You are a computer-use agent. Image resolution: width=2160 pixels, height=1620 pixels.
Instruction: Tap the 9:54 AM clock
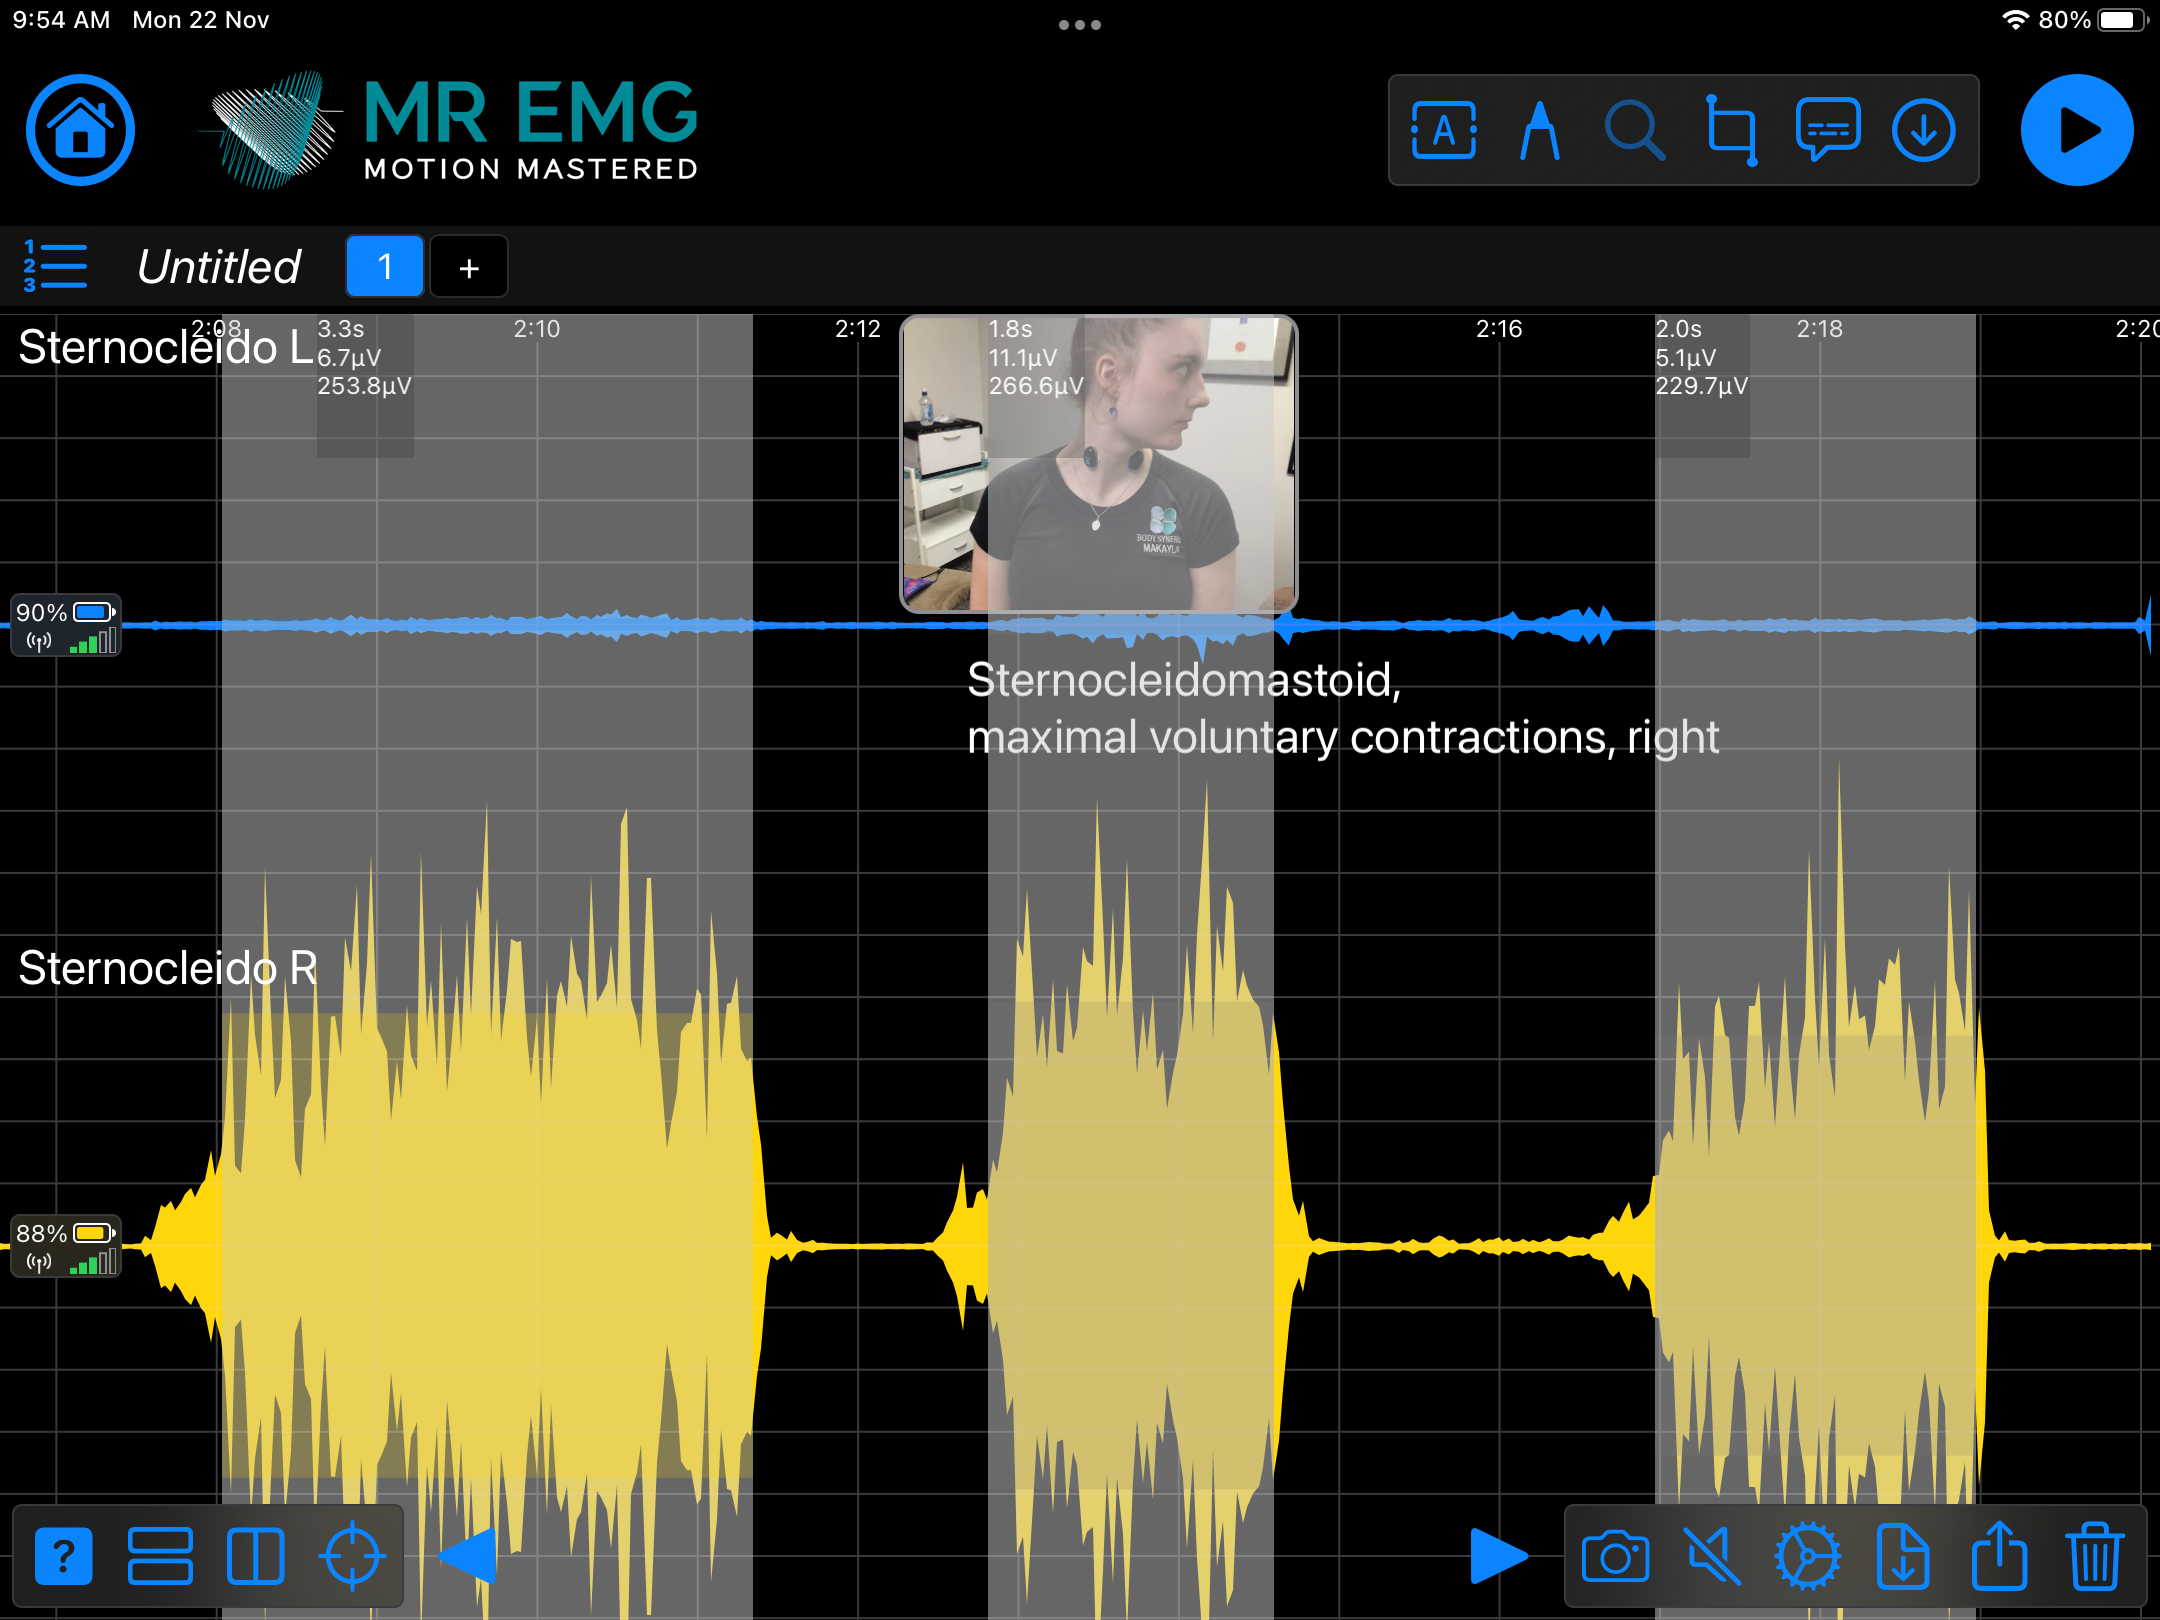(x=61, y=20)
